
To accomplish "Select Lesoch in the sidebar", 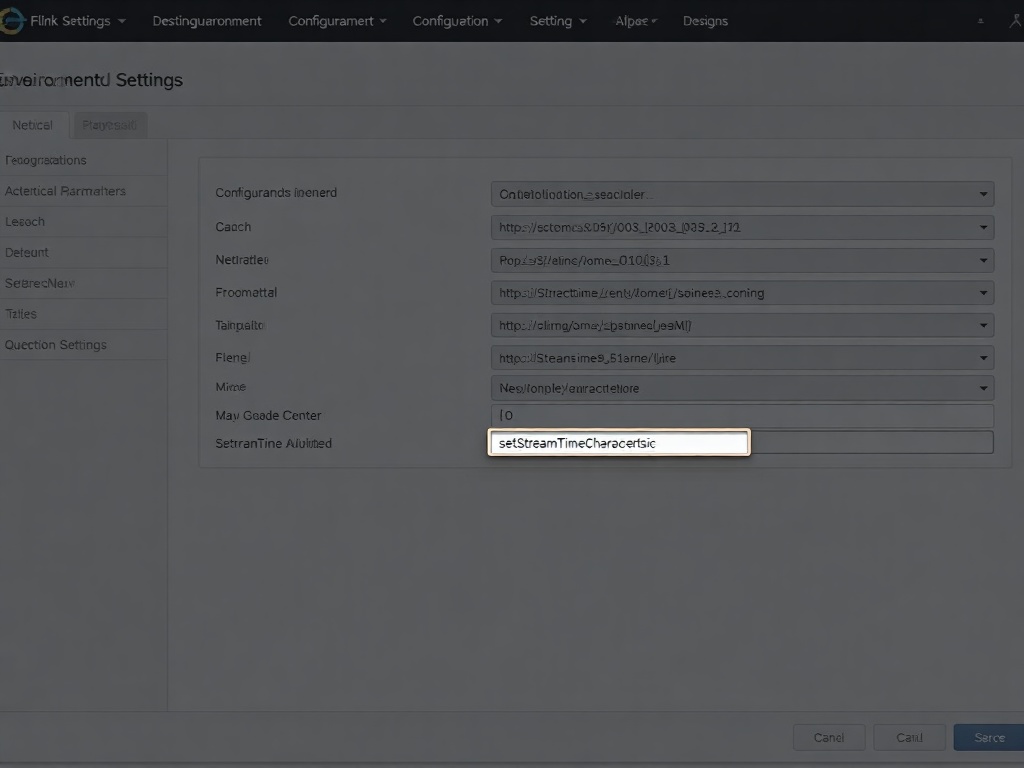I will click(84, 221).
